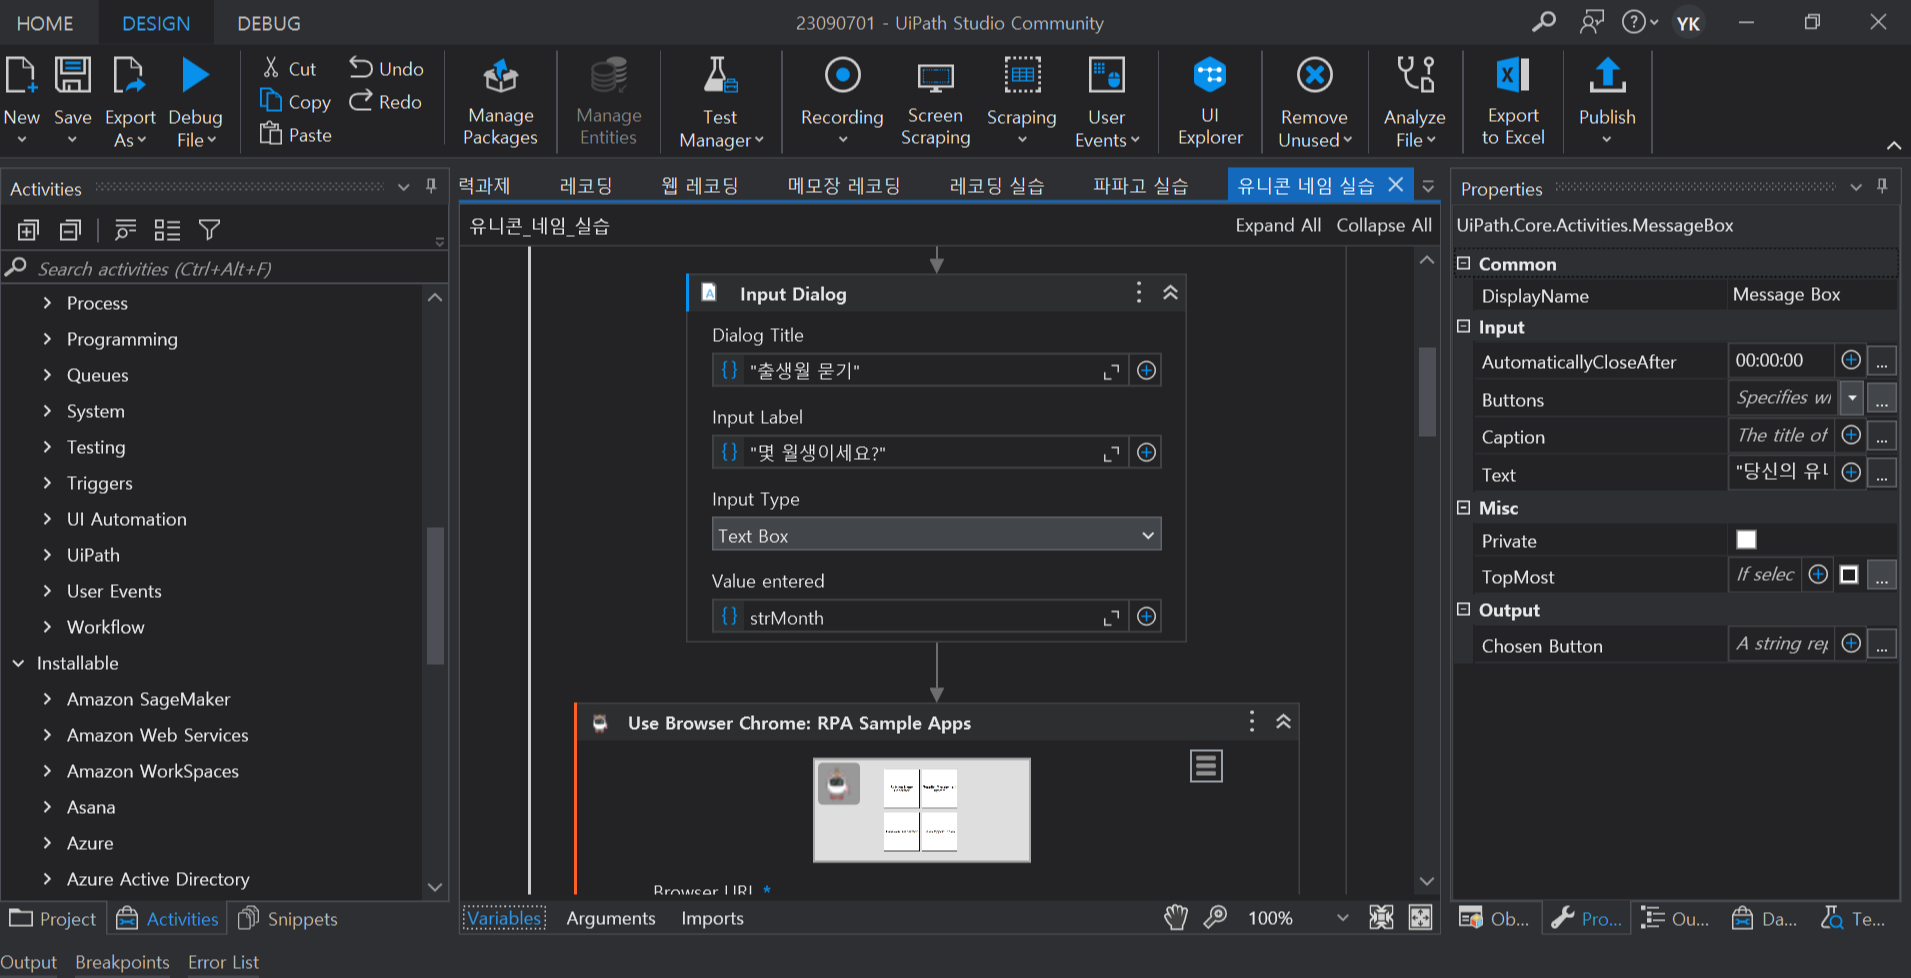Image resolution: width=1911 pixels, height=978 pixels.
Task: Open Manage Packages
Action: (500, 102)
